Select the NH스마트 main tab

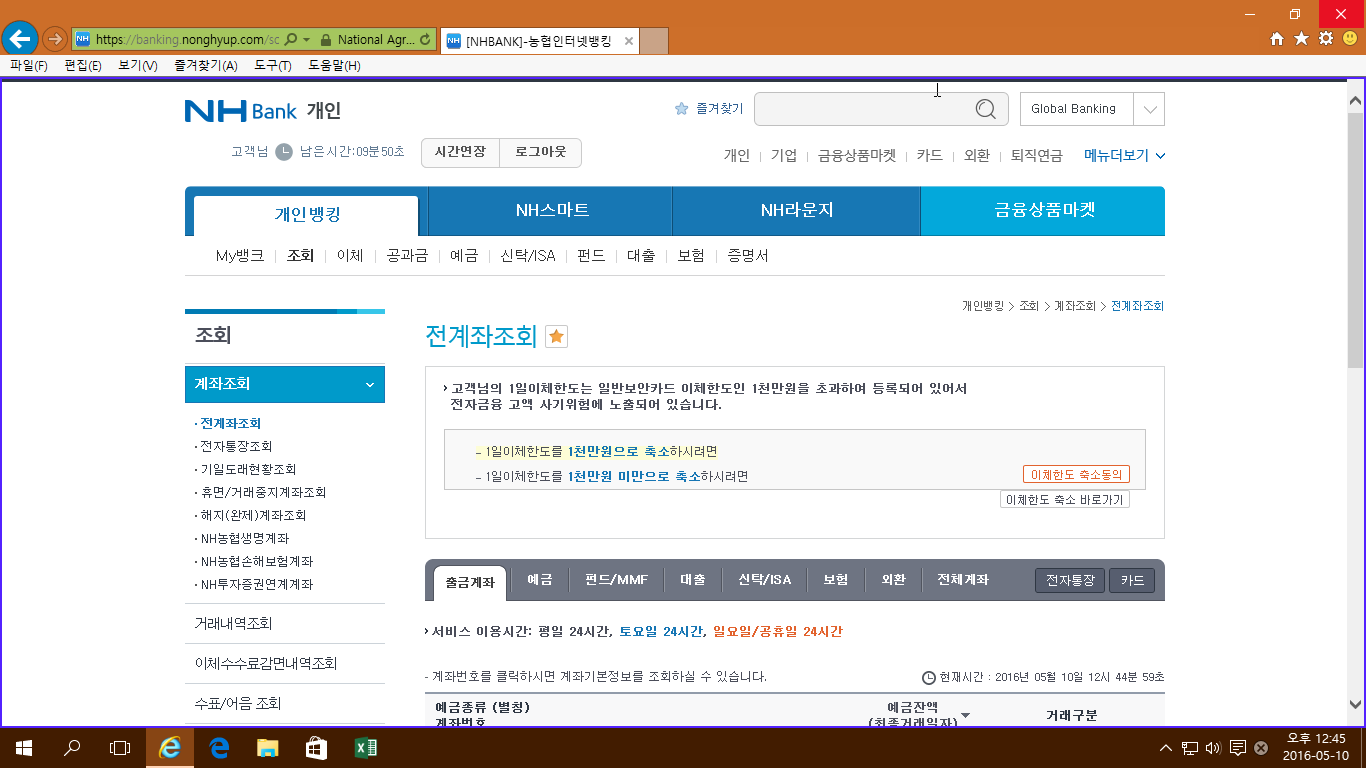[x=551, y=210]
